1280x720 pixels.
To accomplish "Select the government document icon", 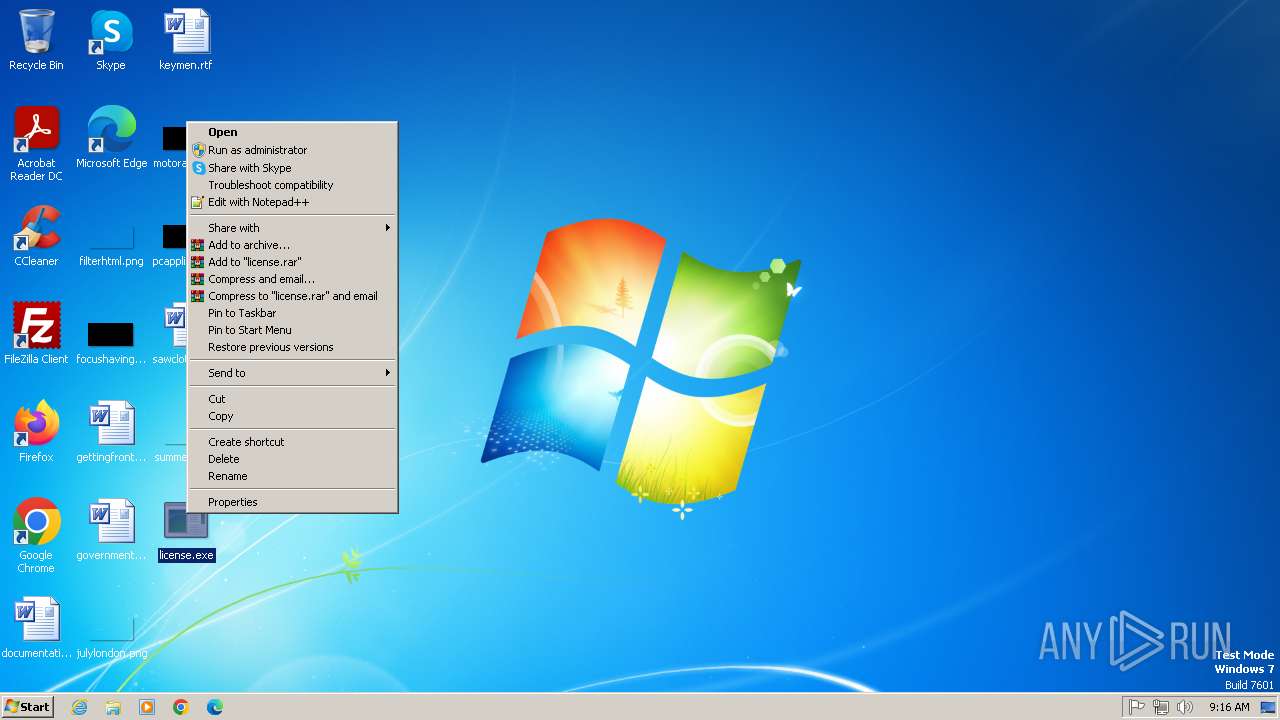I will point(111,530).
